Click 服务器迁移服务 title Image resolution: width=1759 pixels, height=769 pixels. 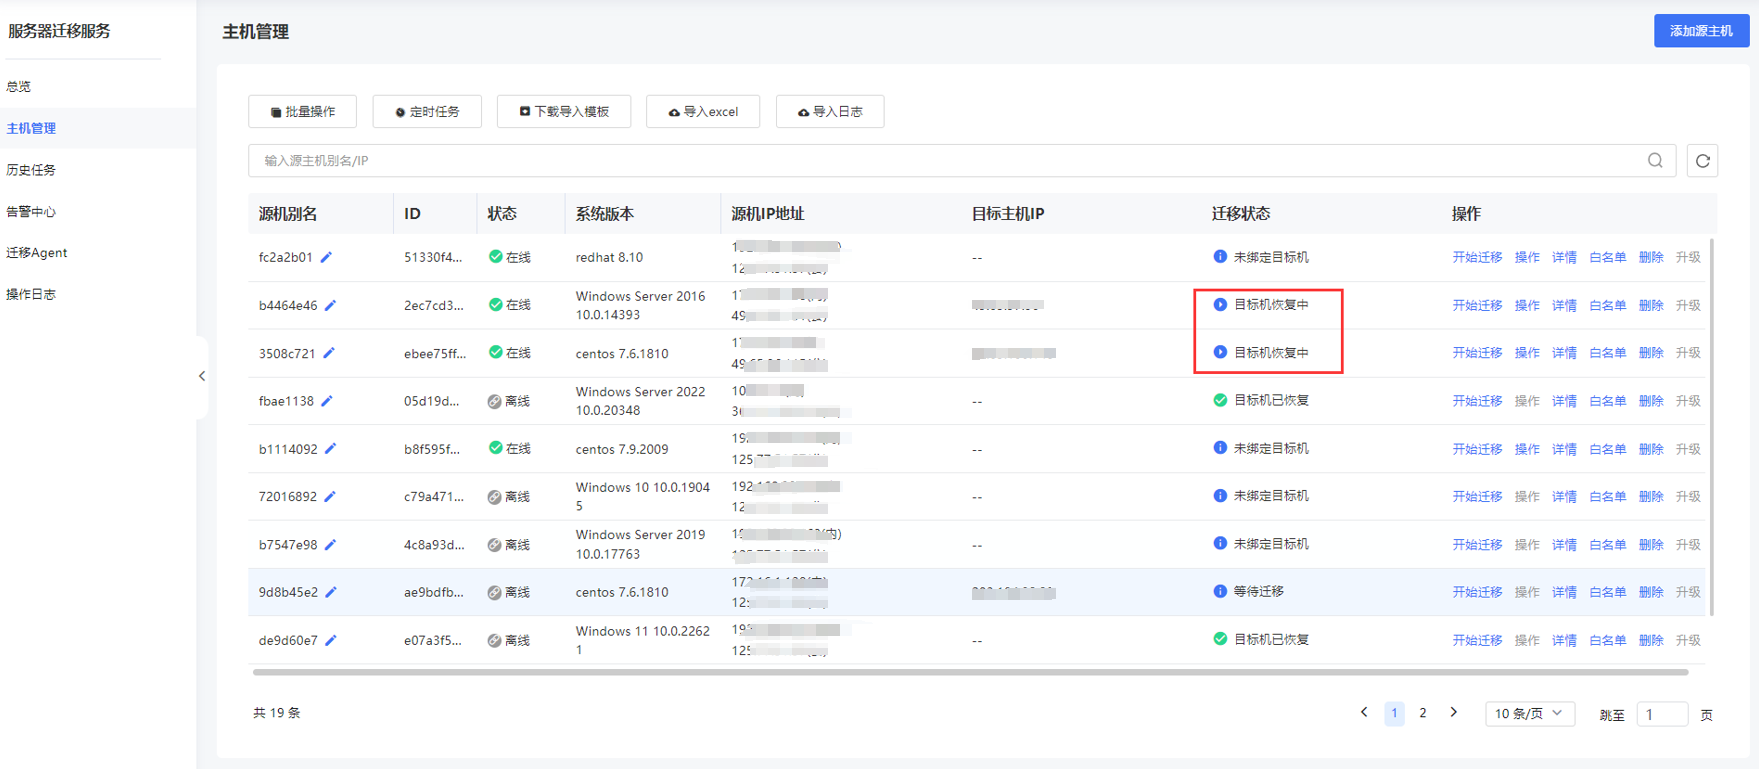pyautogui.click(x=59, y=31)
